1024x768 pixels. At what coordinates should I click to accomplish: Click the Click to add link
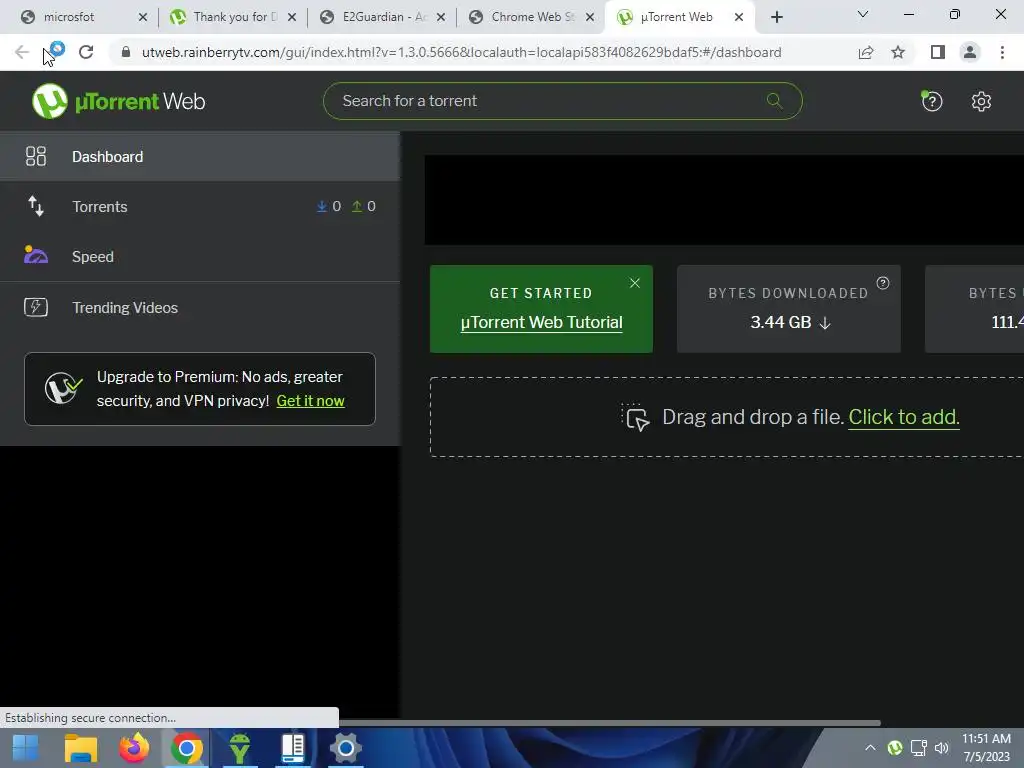point(903,417)
